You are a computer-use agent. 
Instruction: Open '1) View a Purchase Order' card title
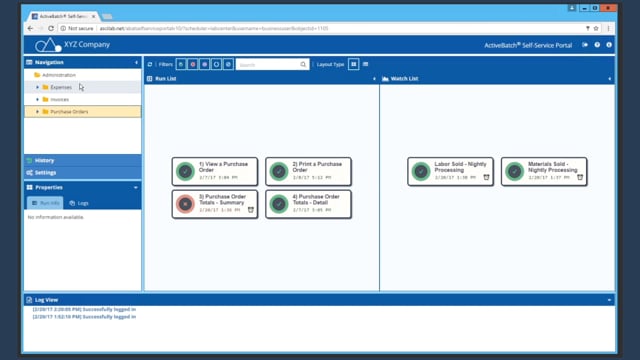pos(223,167)
